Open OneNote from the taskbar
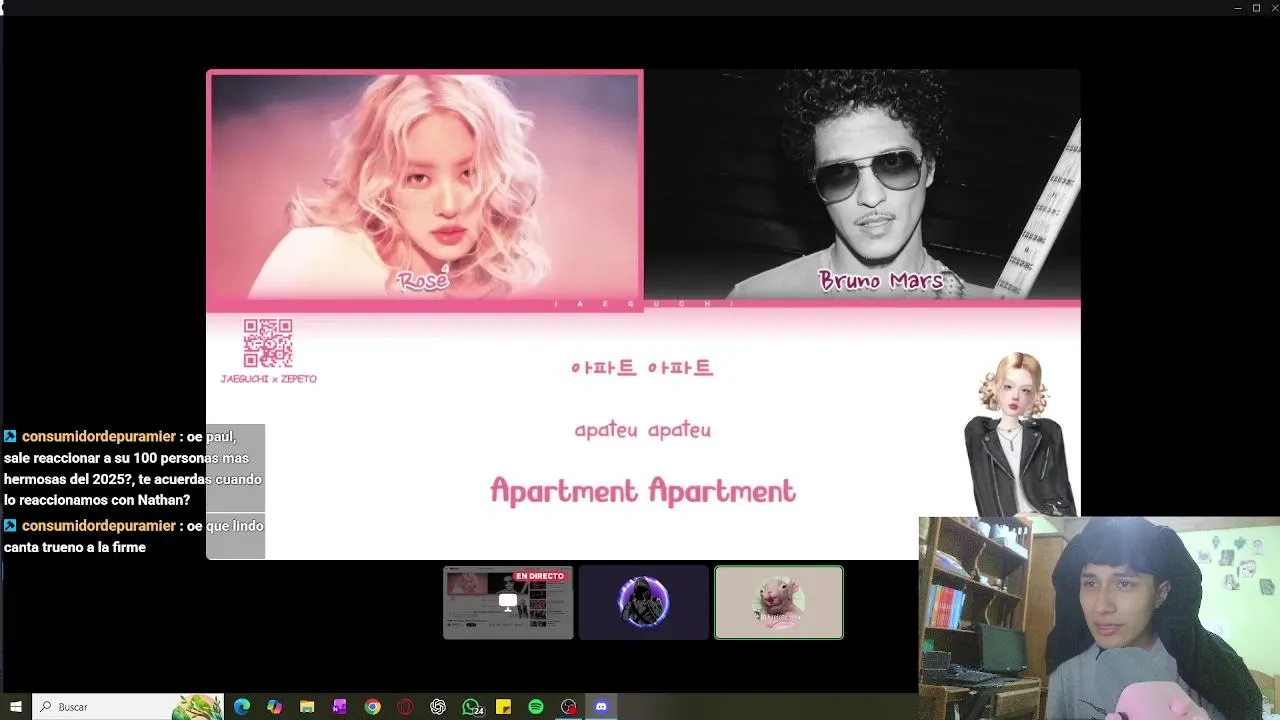Viewport: 1280px width, 720px height. pyautogui.click(x=340, y=707)
